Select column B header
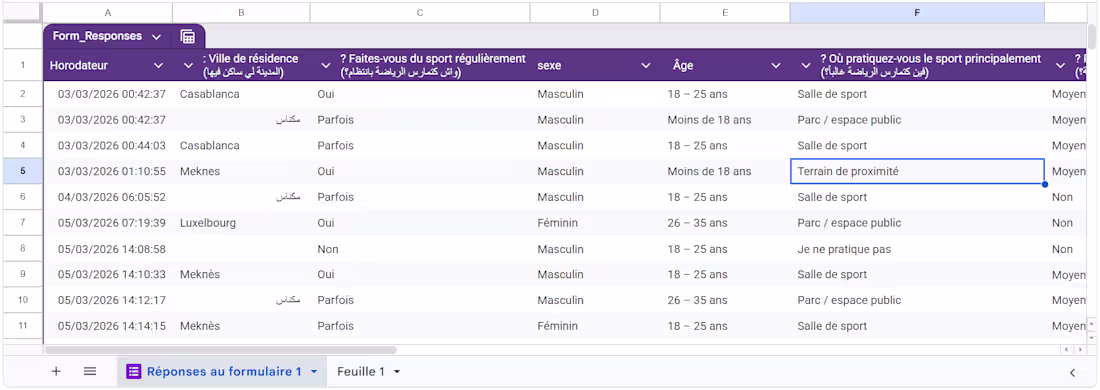The width and height of the screenshot is (1100, 390). pos(241,13)
